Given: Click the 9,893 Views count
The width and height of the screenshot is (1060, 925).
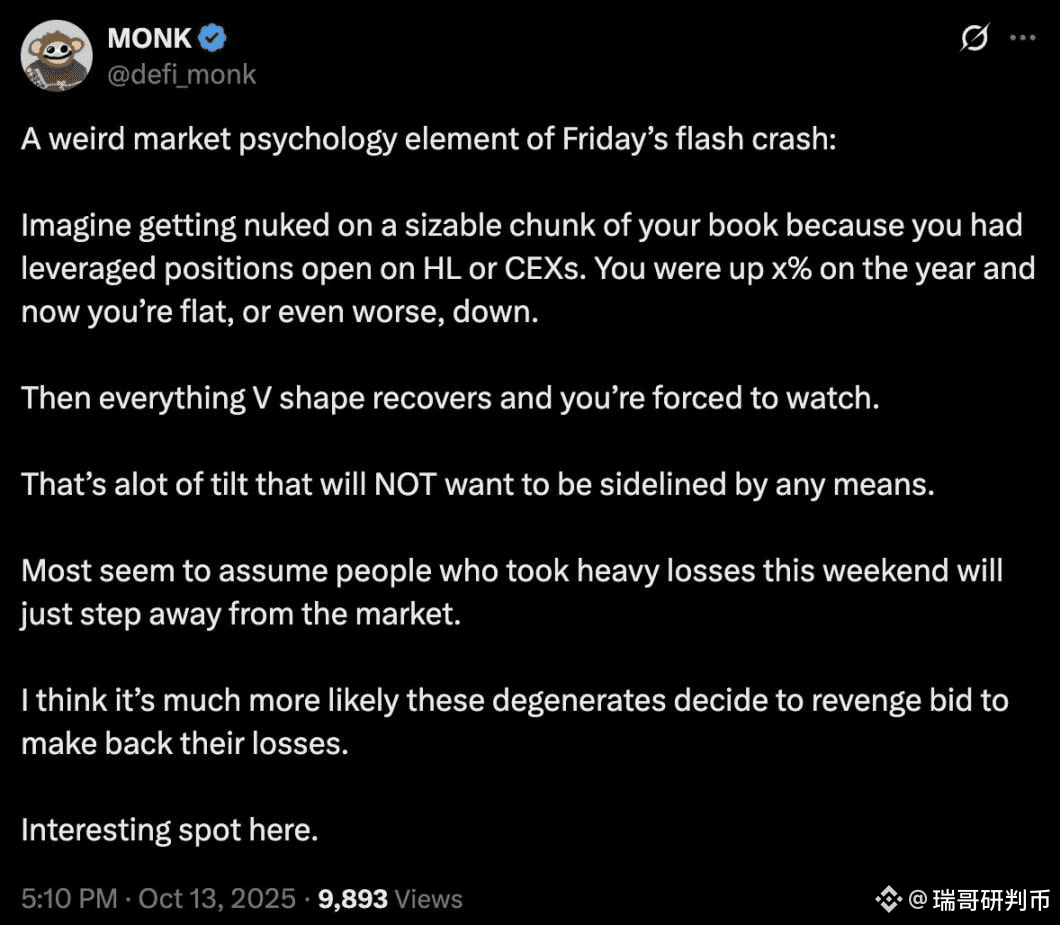Looking at the screenshot, I should pos(390,898).
